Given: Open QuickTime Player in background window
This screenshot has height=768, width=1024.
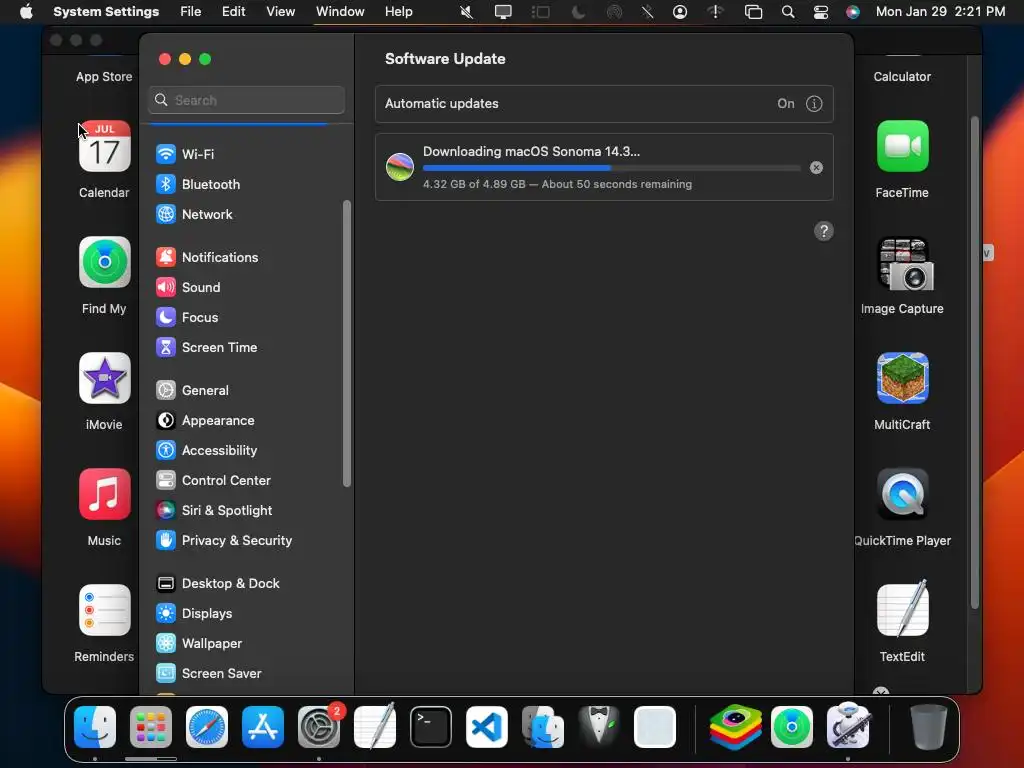Looking at the screenshot, I should coord(903,494).
